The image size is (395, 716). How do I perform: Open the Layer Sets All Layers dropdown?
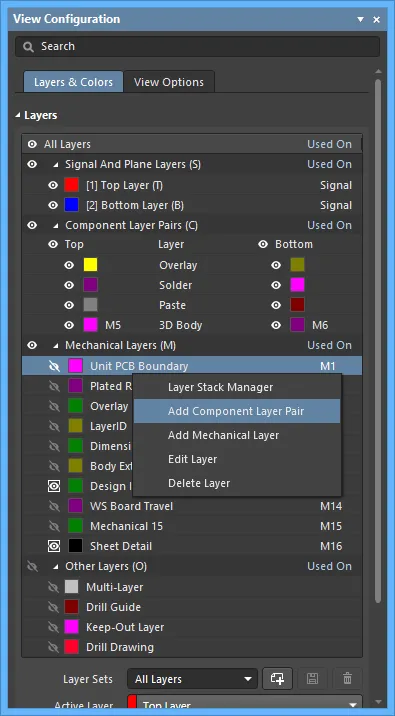(192, 679)
